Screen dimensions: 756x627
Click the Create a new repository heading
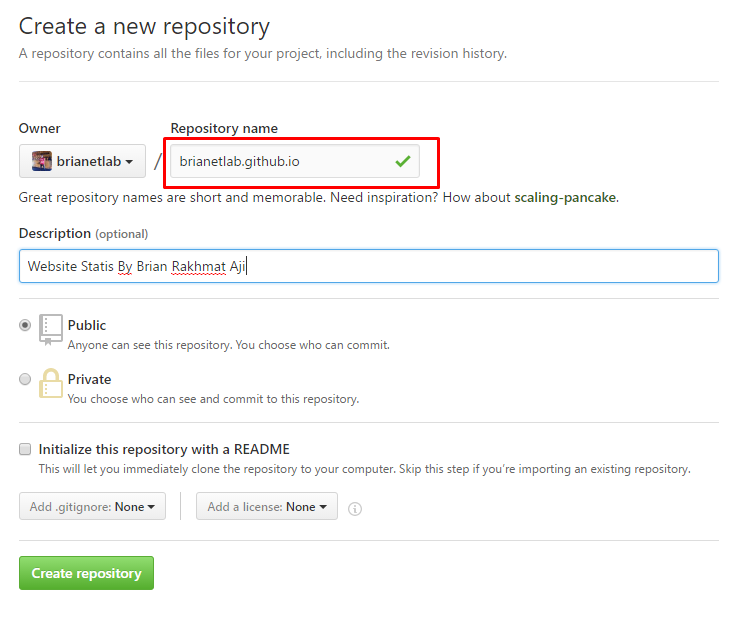point(144,27)
